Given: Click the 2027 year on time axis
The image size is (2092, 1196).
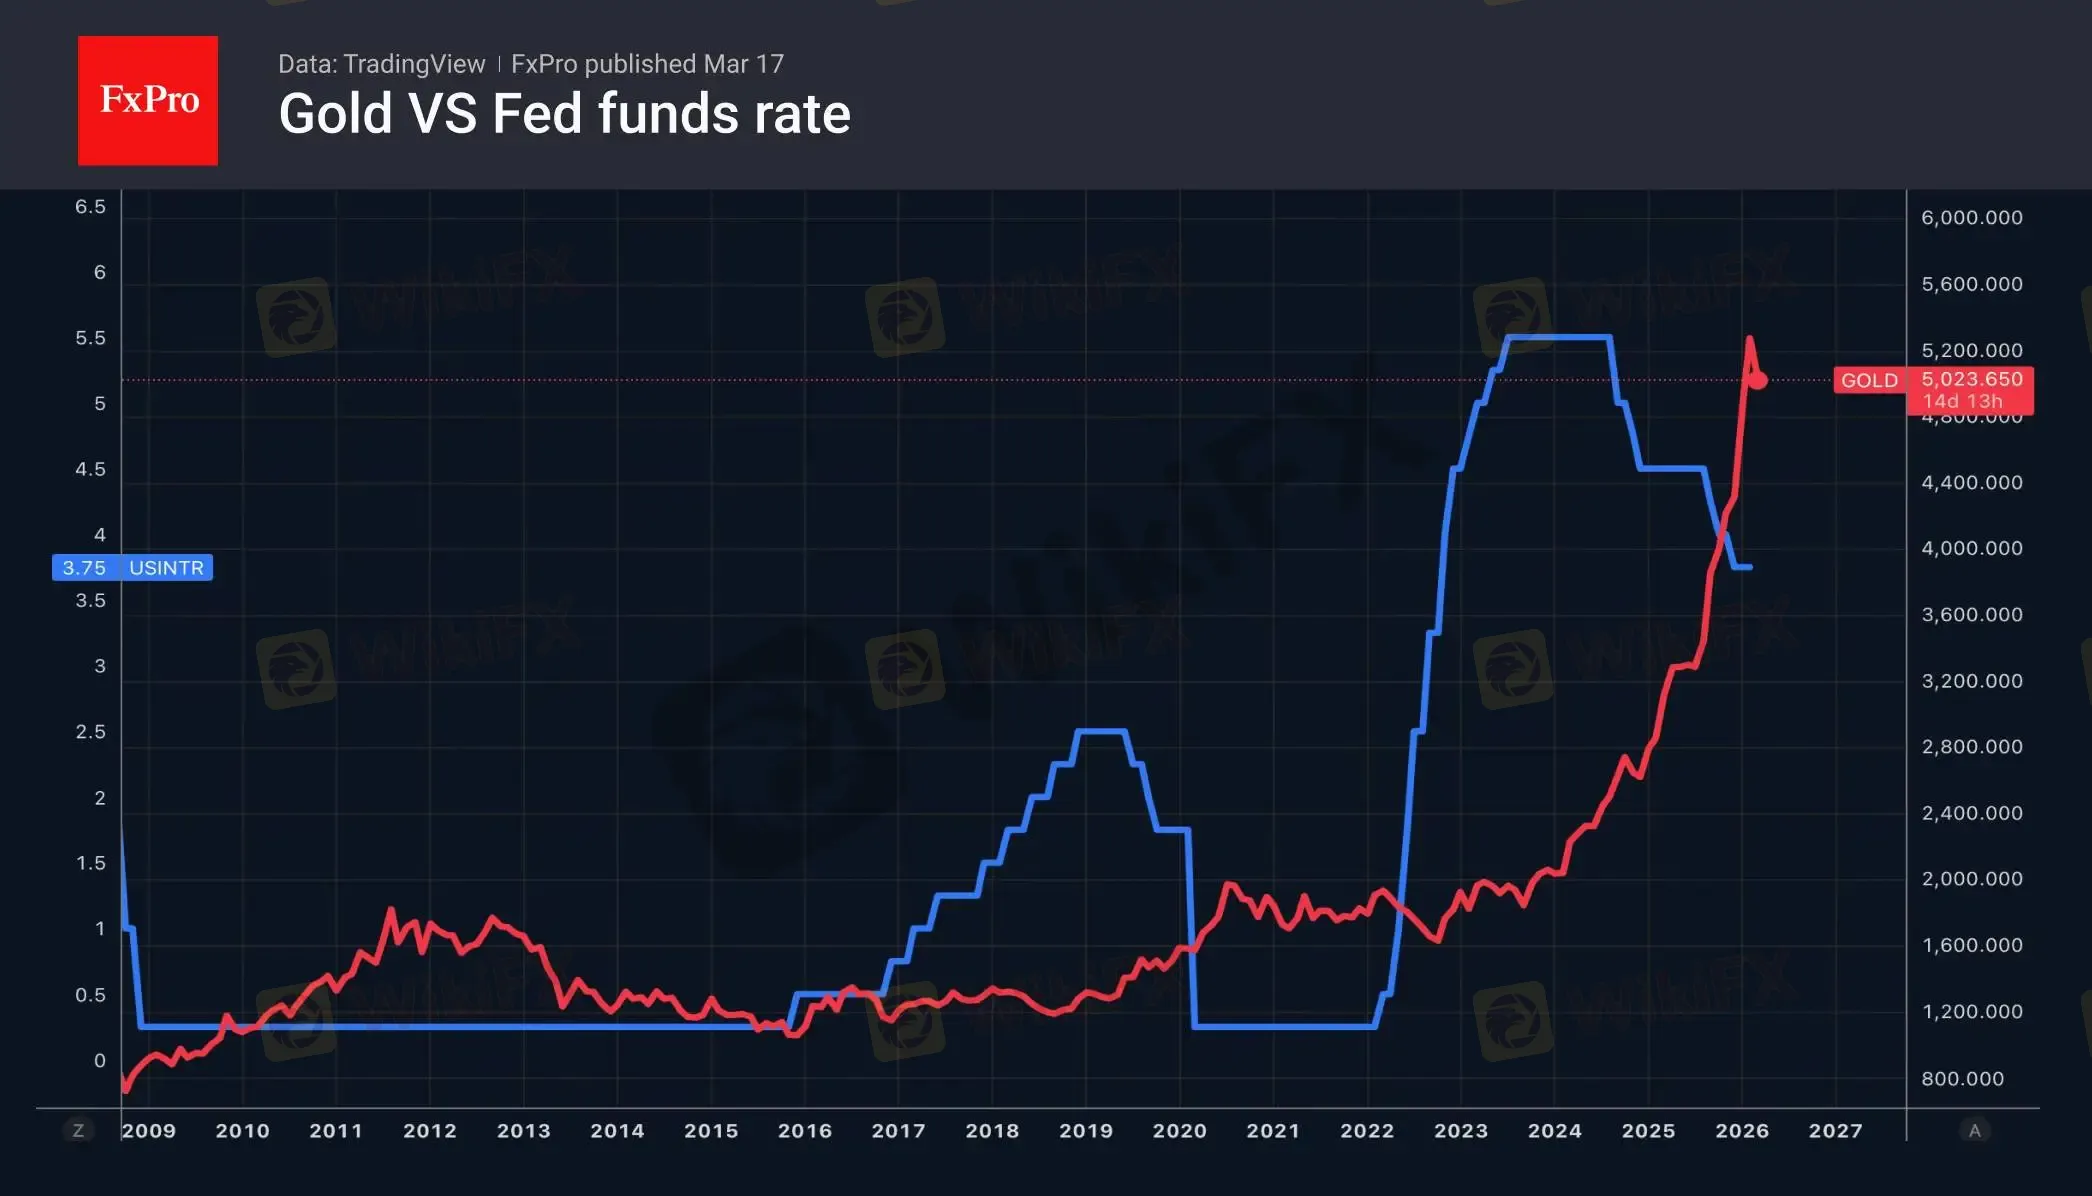Looking at the screenshot, I should (x=1836, y=1130).
